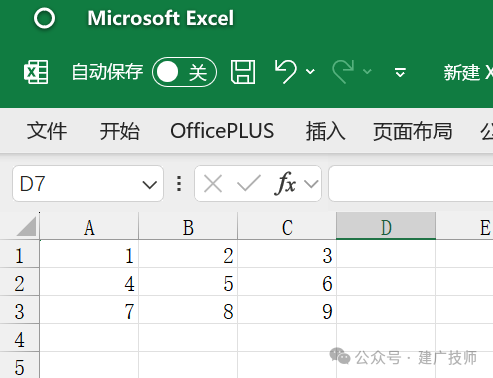This screenshot has width=493, height=378.
Task: Click cell C1 containing 3
Action: (x=287, y=254)
